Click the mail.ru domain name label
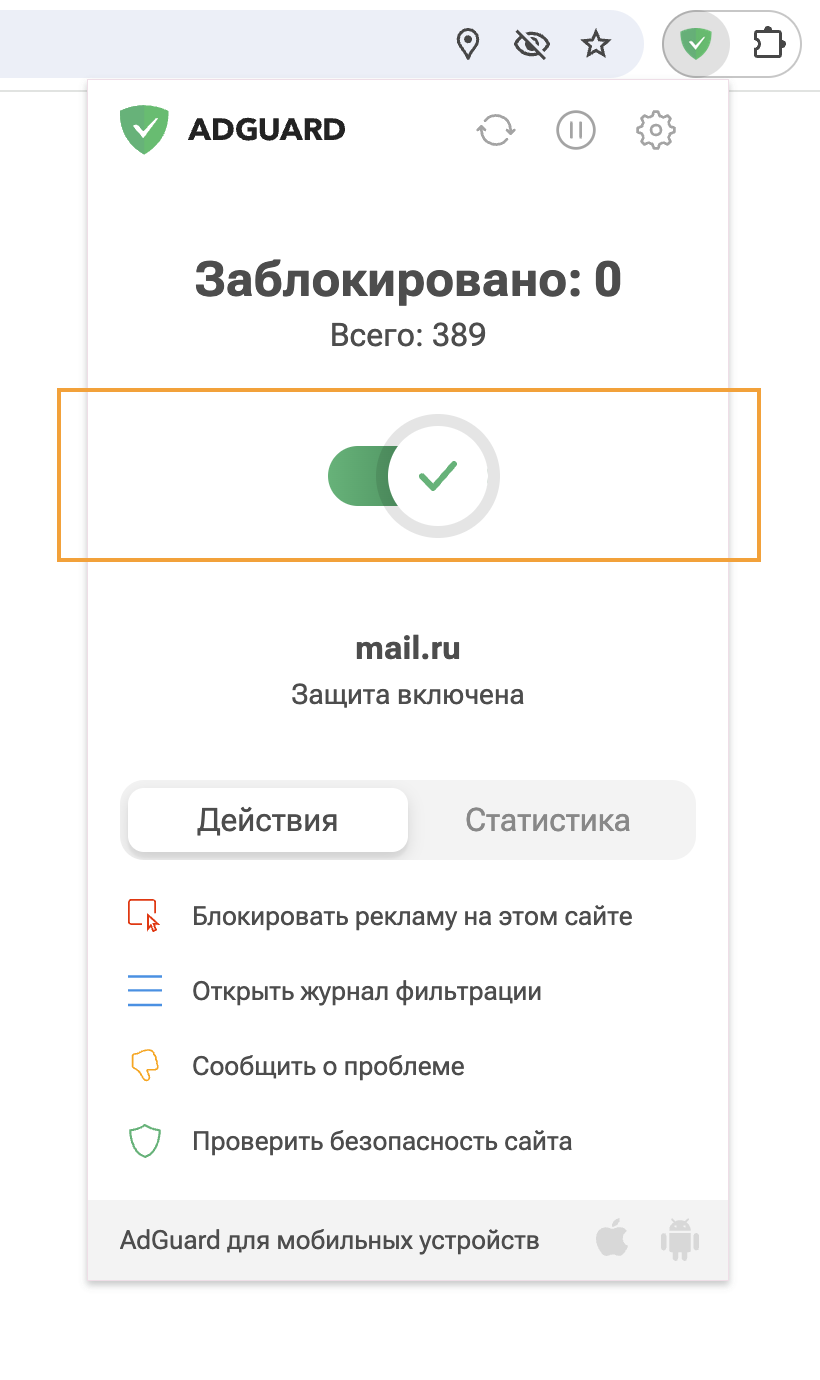 [408, 649]
